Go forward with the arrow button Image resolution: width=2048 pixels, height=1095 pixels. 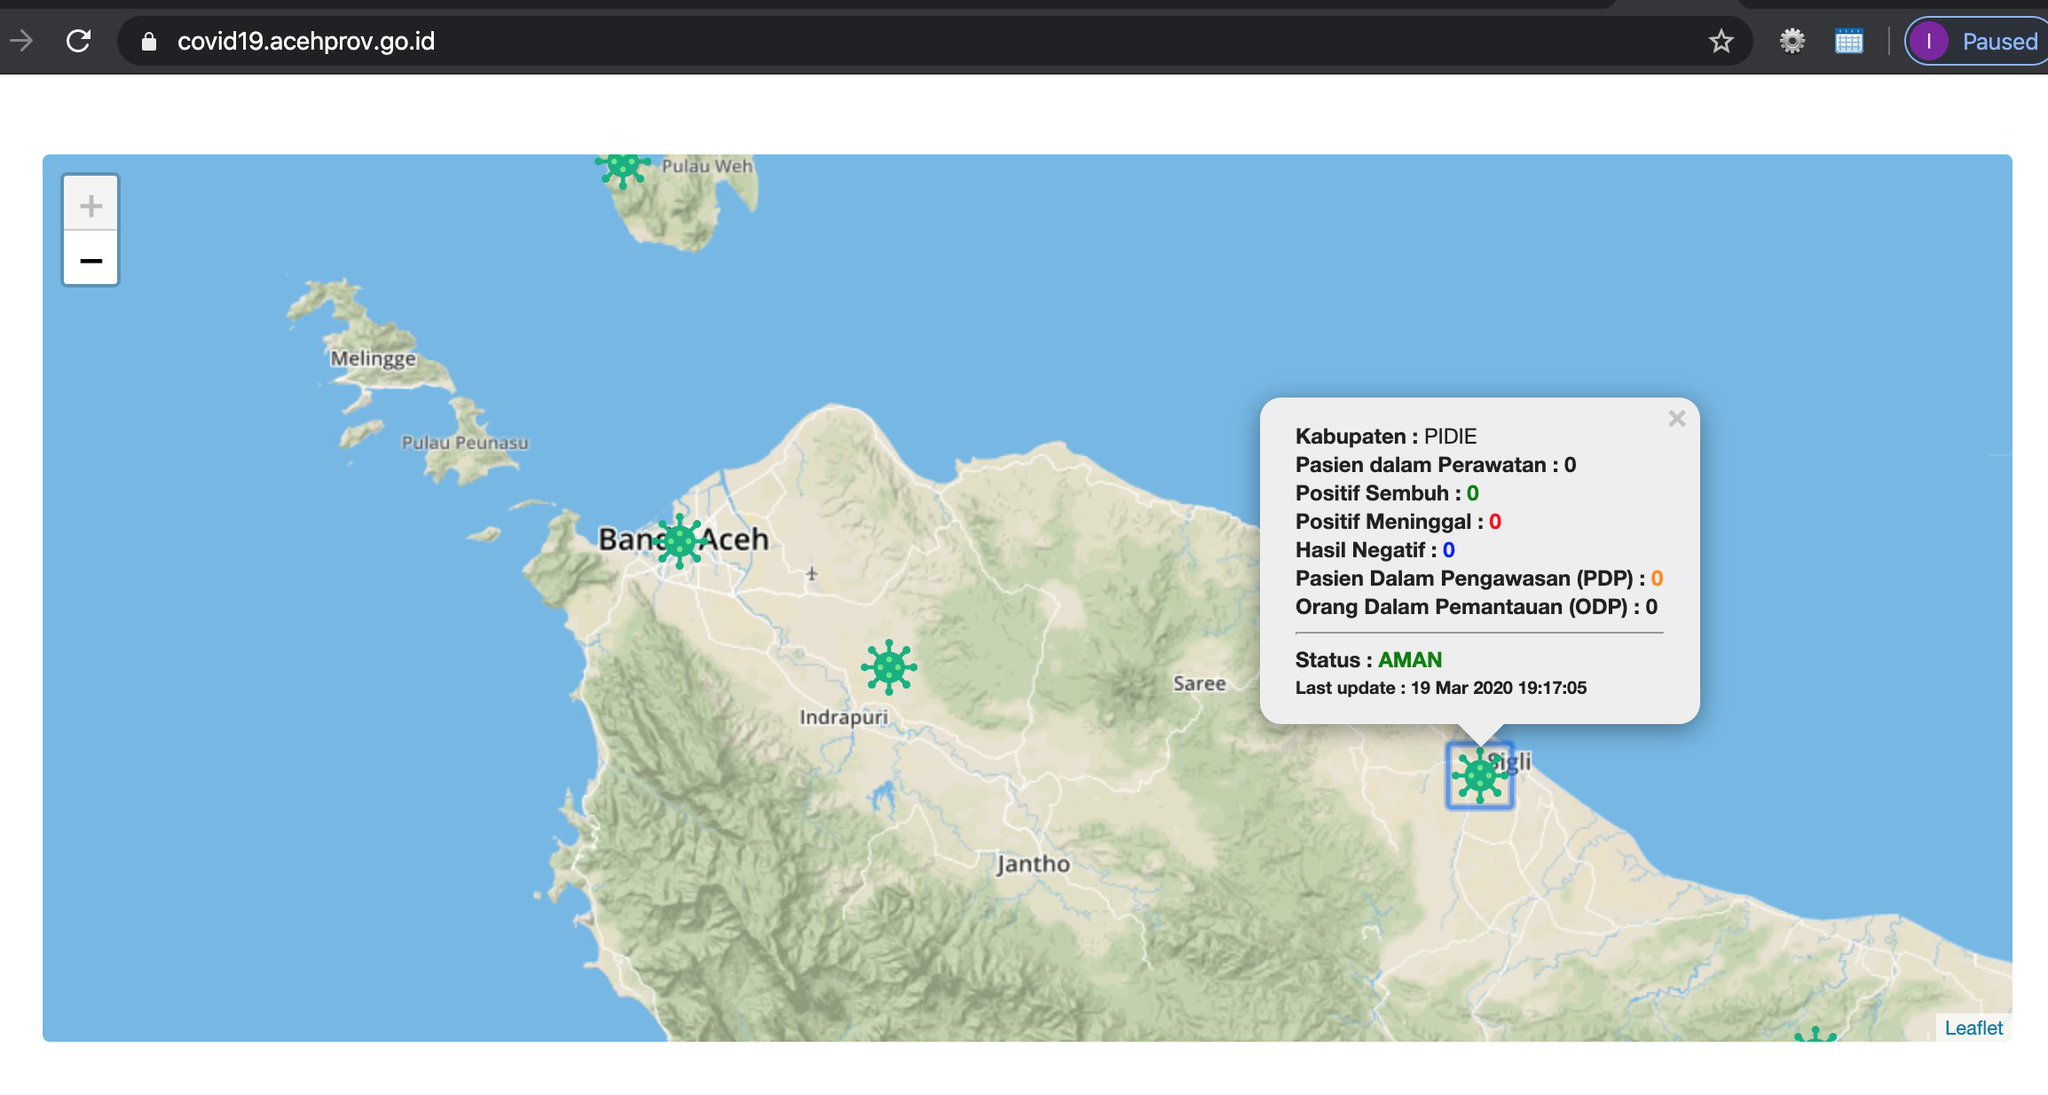coord(21,41)
